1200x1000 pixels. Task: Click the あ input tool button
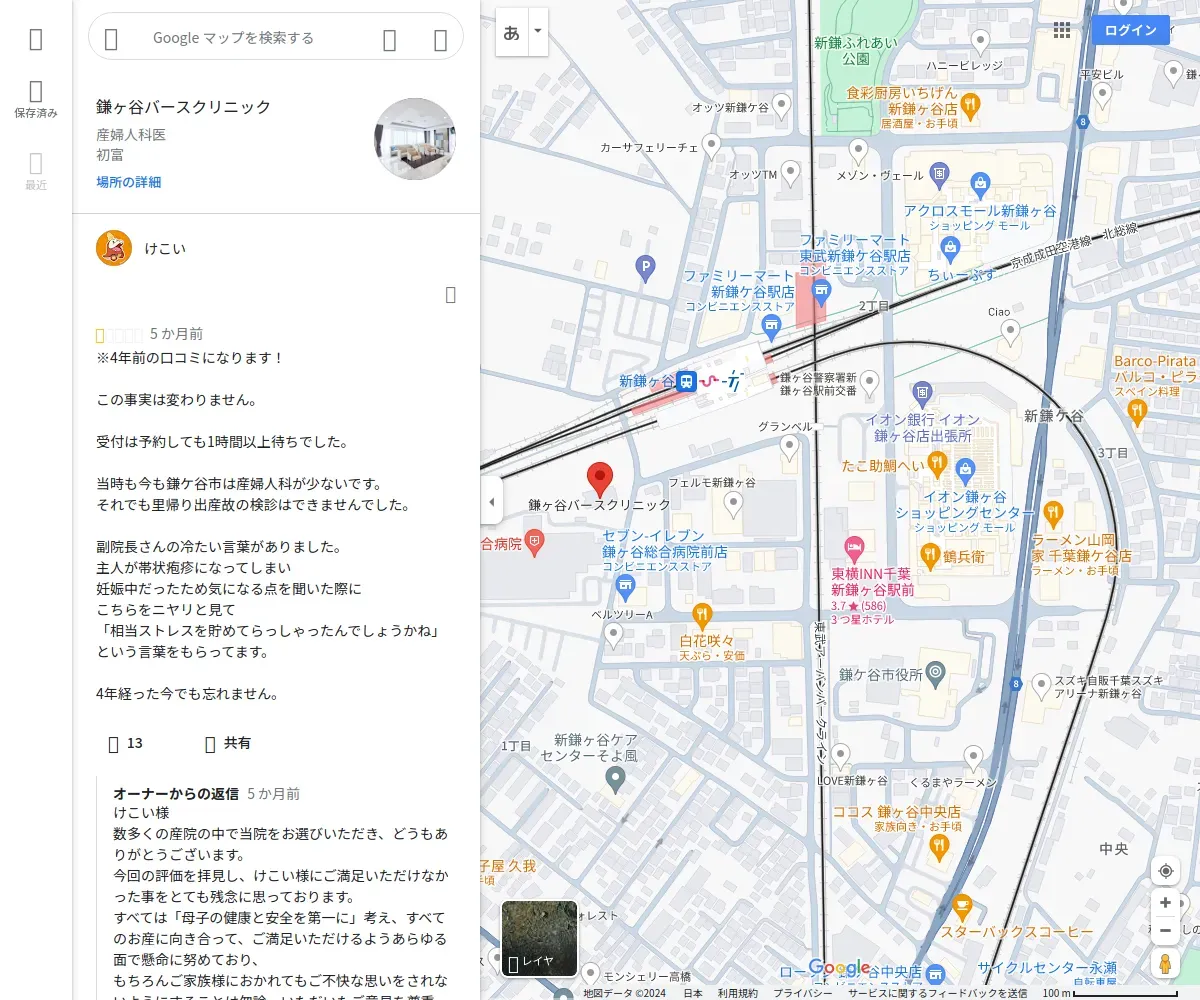pyautogui.click(x=512, y=31)
